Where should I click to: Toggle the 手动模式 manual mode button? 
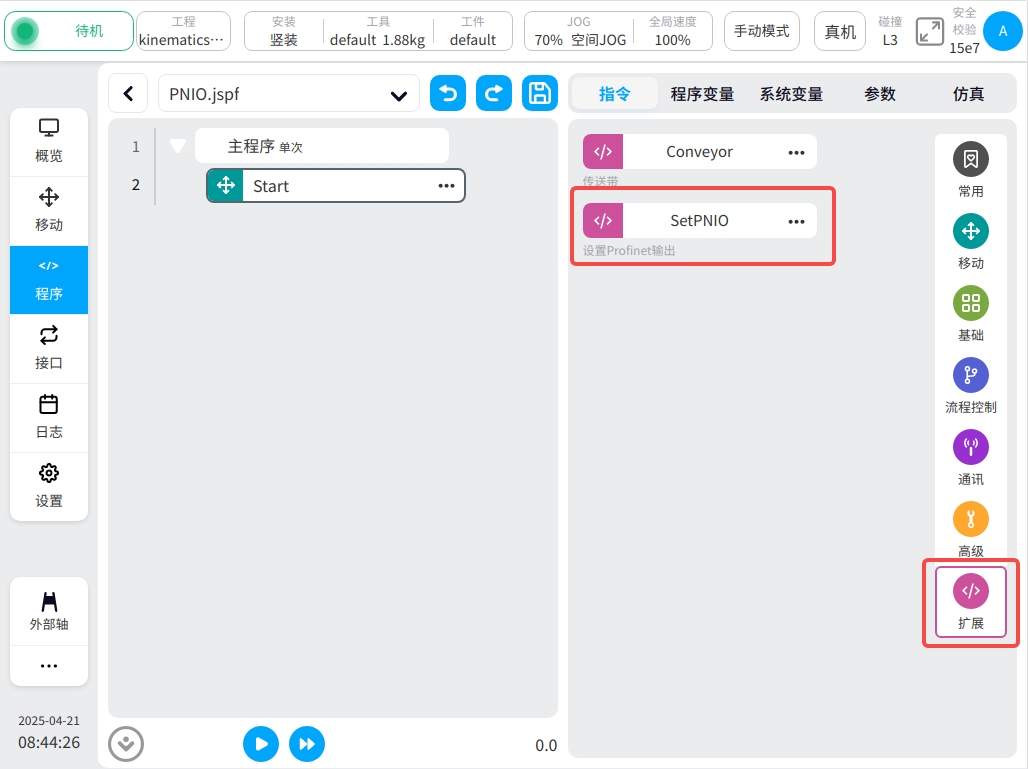pyautogui.click(x=762, y=31)
